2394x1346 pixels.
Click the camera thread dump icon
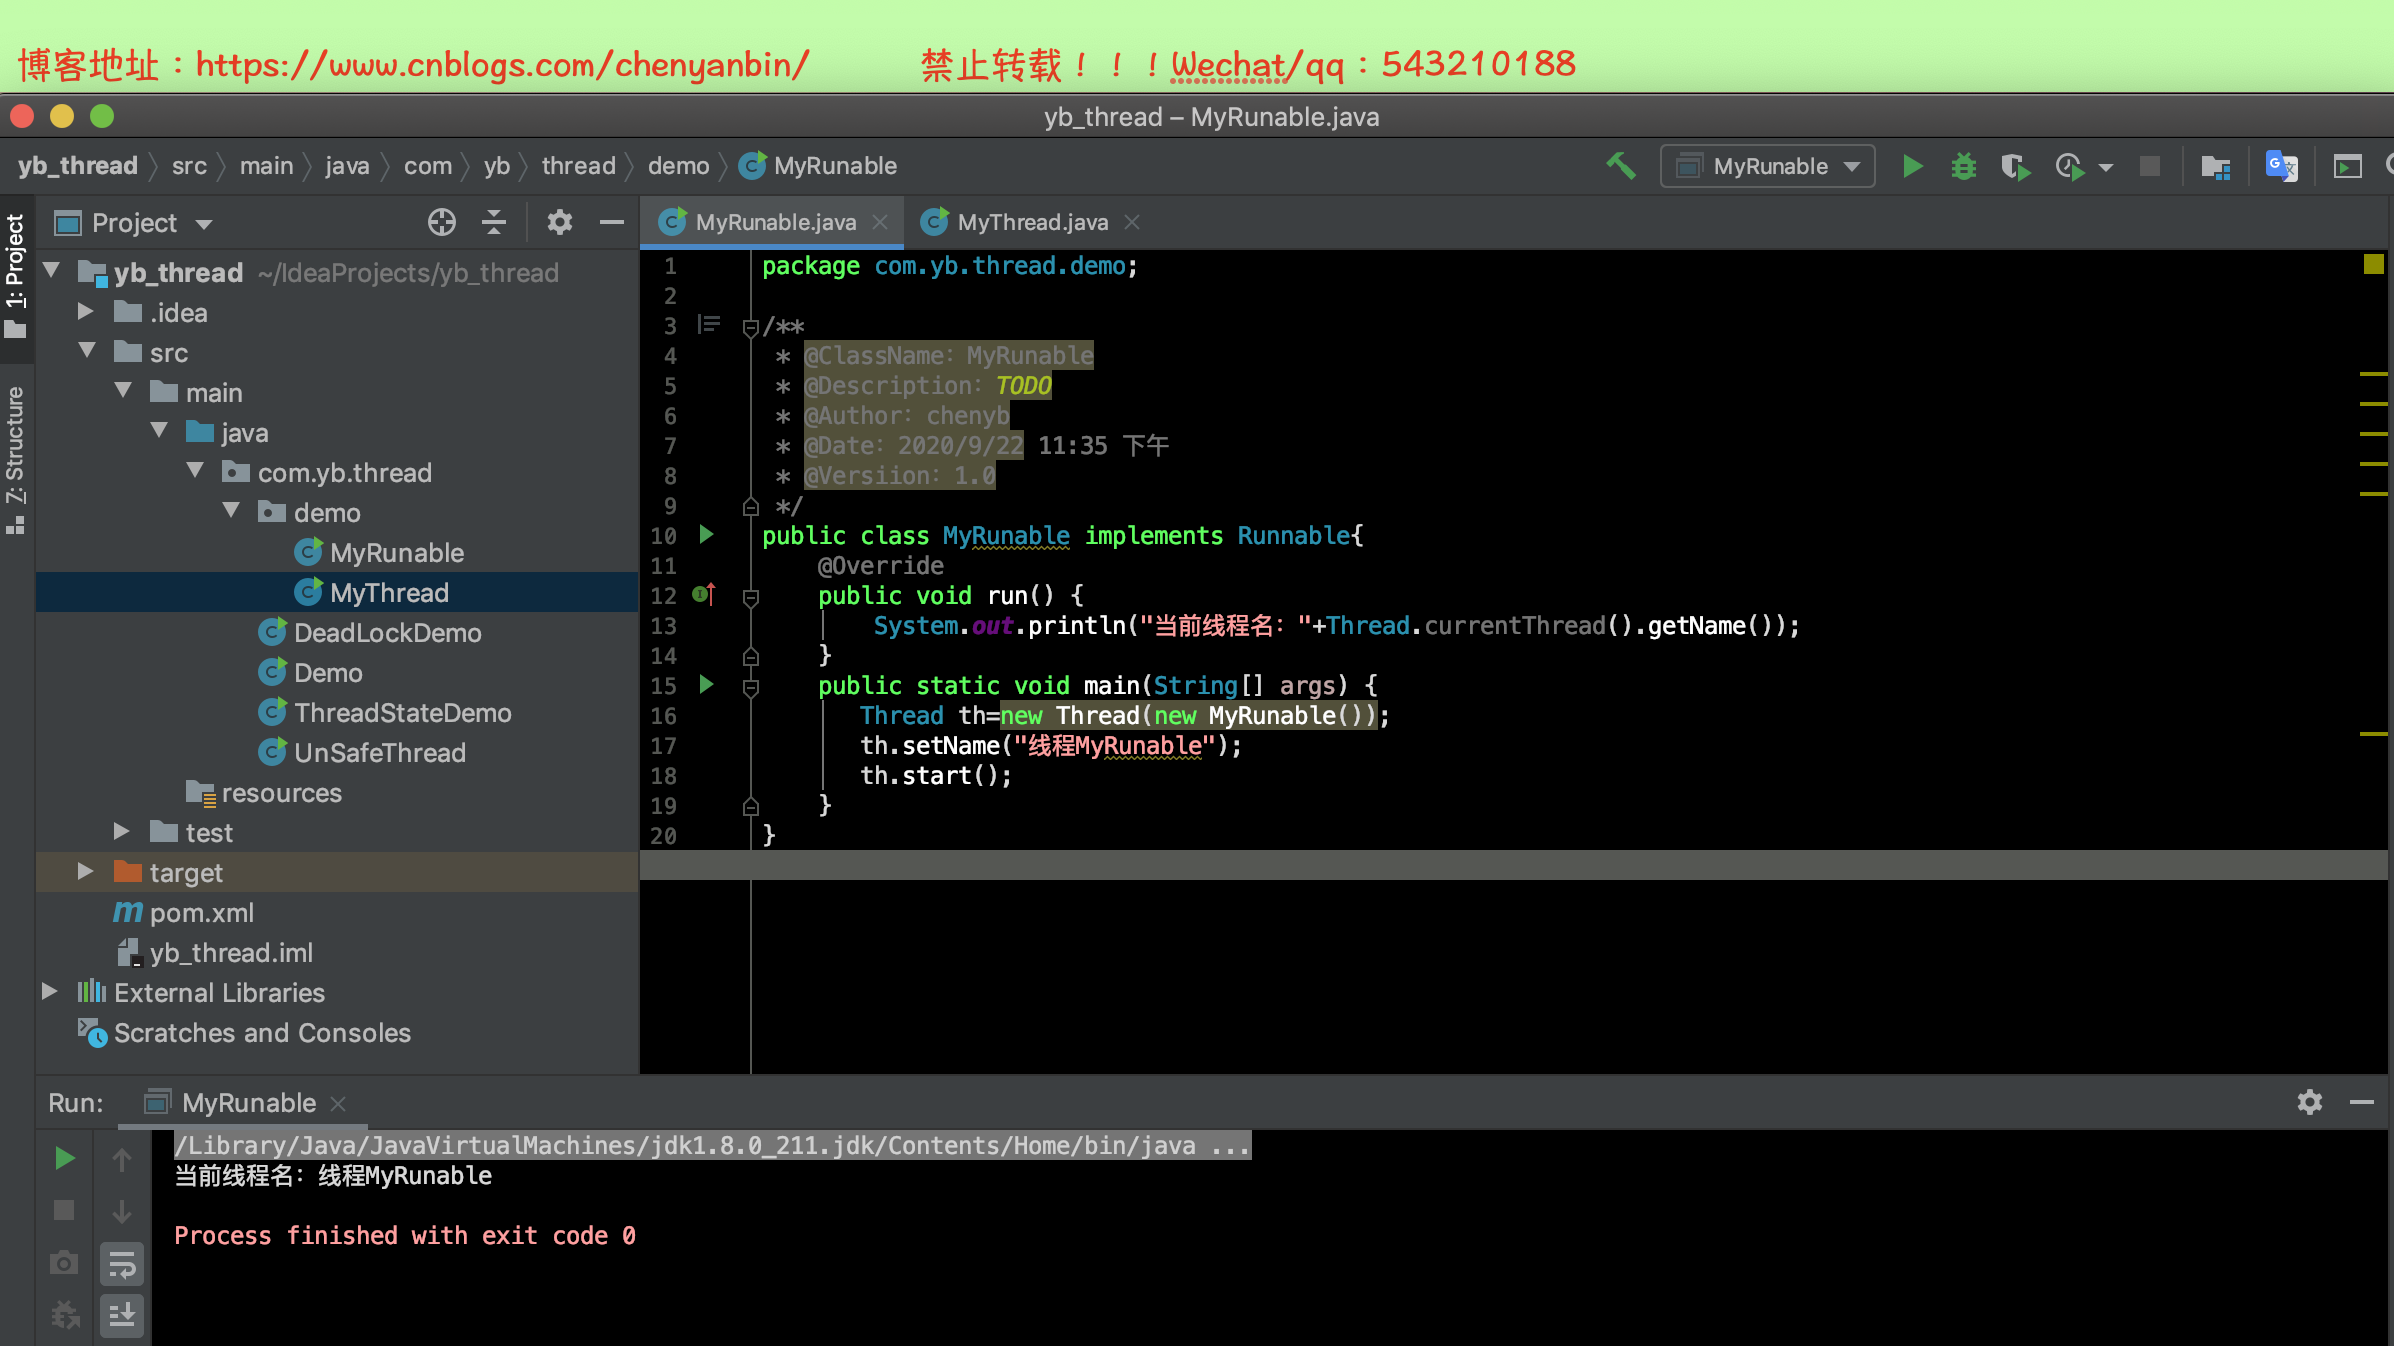tap(64, 1263)
